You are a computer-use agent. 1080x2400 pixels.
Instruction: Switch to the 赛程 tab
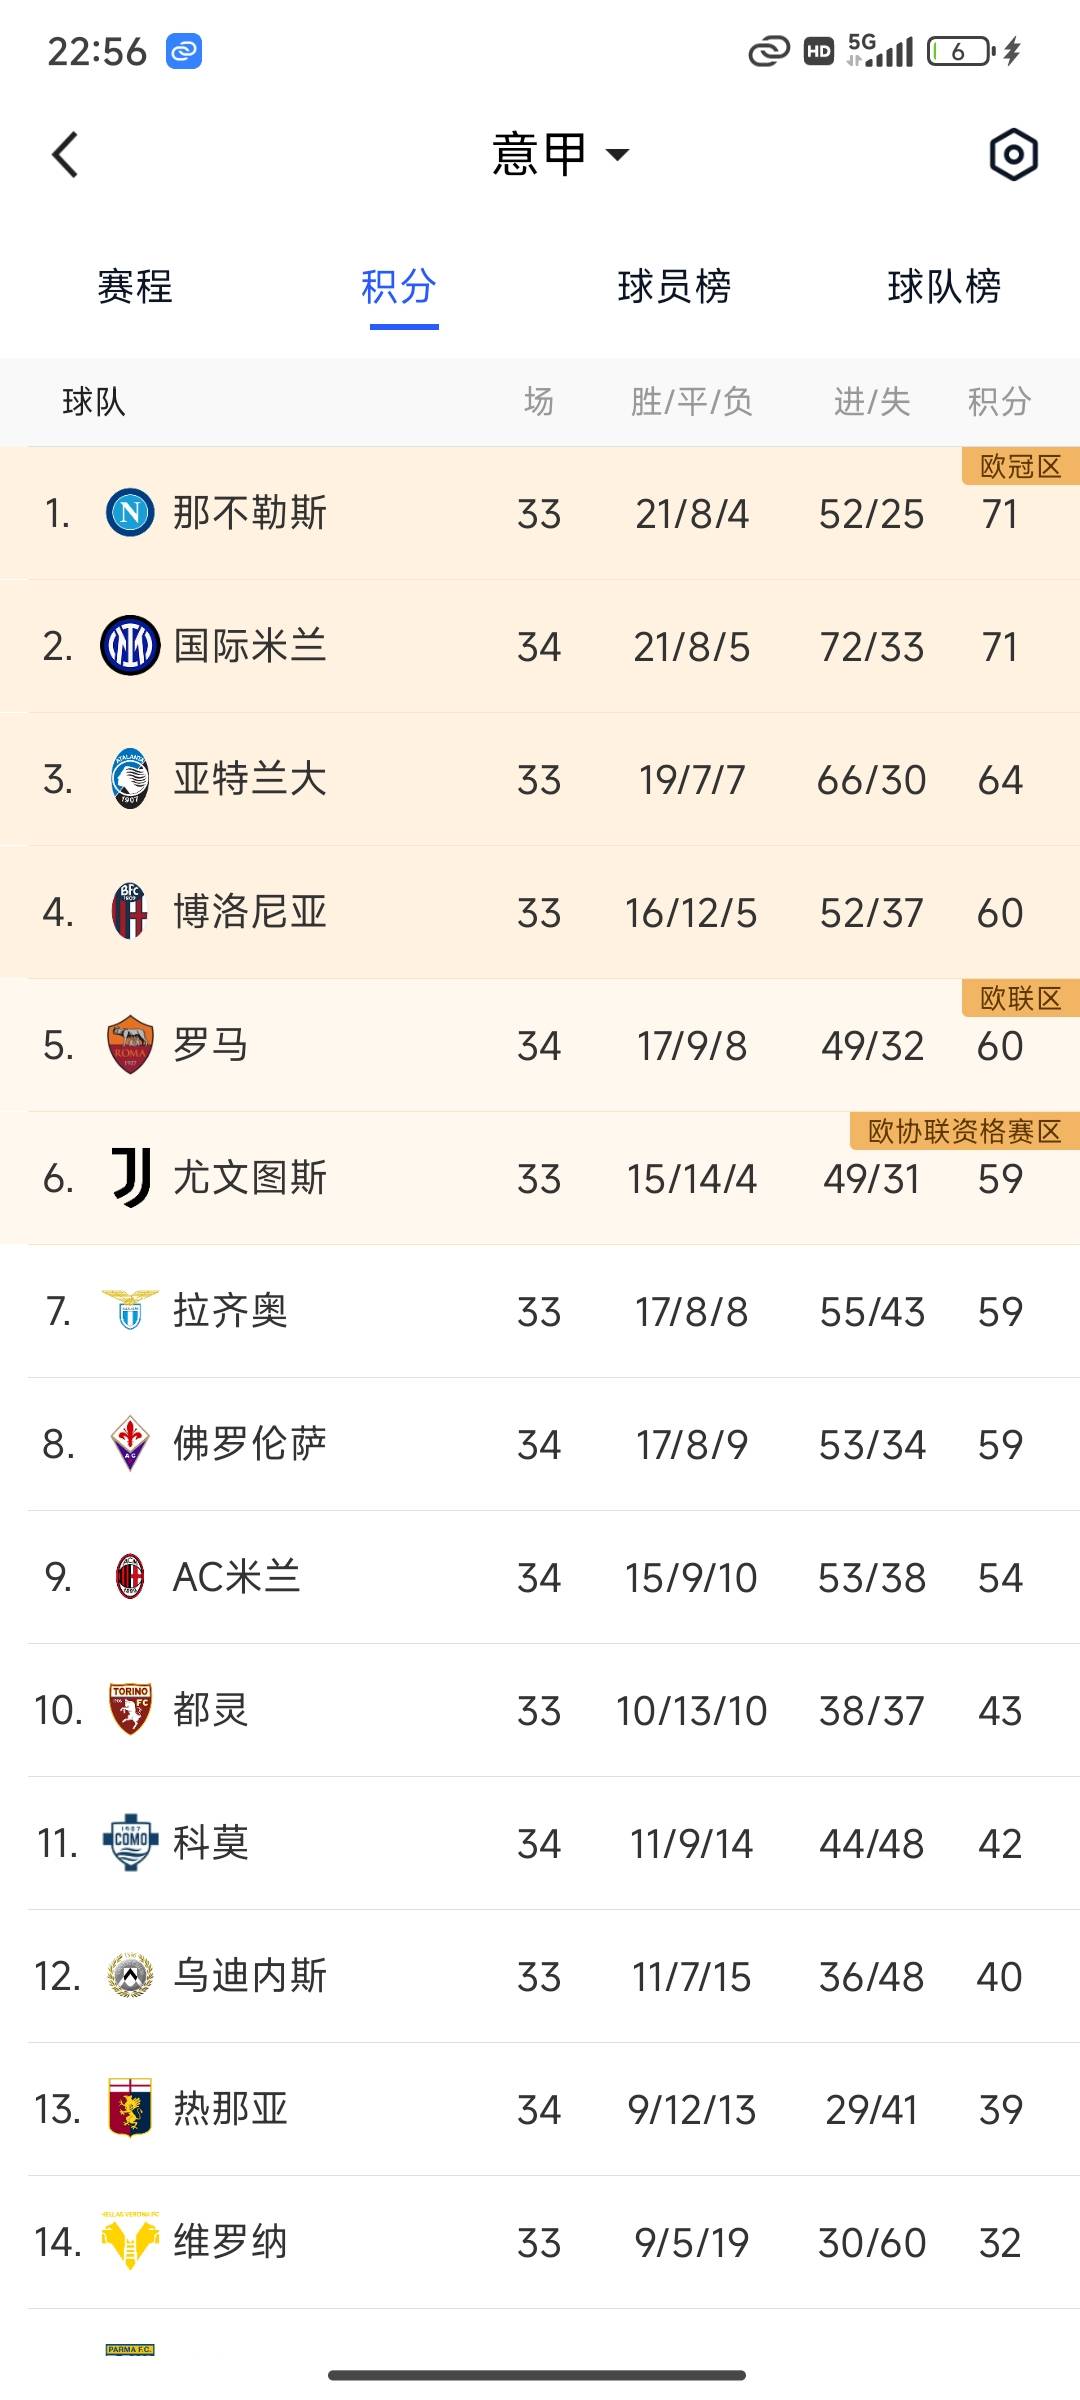135,287
